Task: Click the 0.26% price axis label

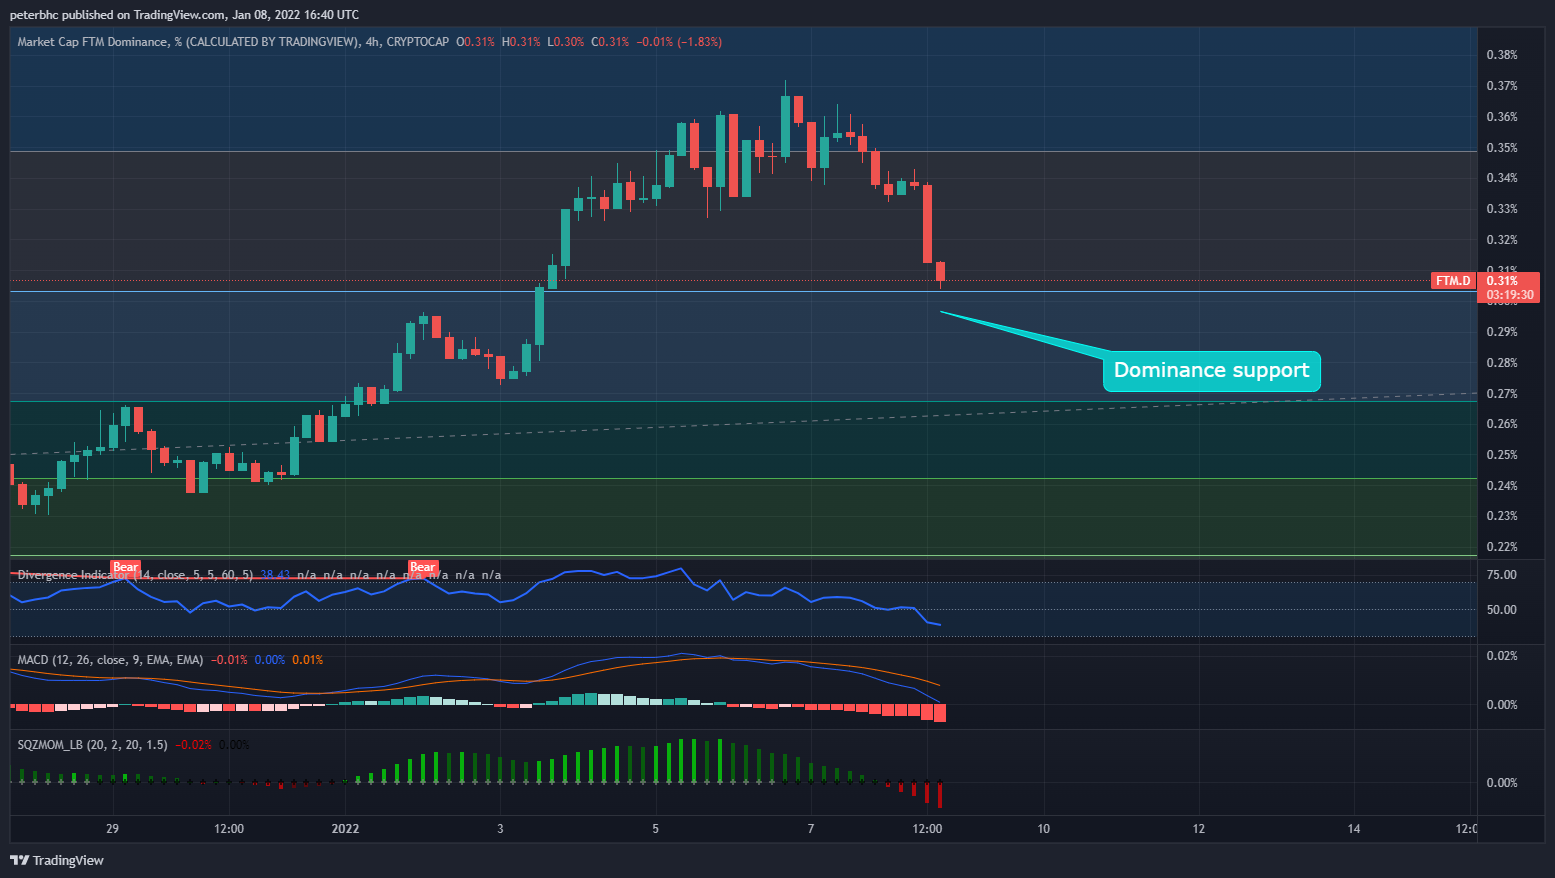Action: (1502, 424)
